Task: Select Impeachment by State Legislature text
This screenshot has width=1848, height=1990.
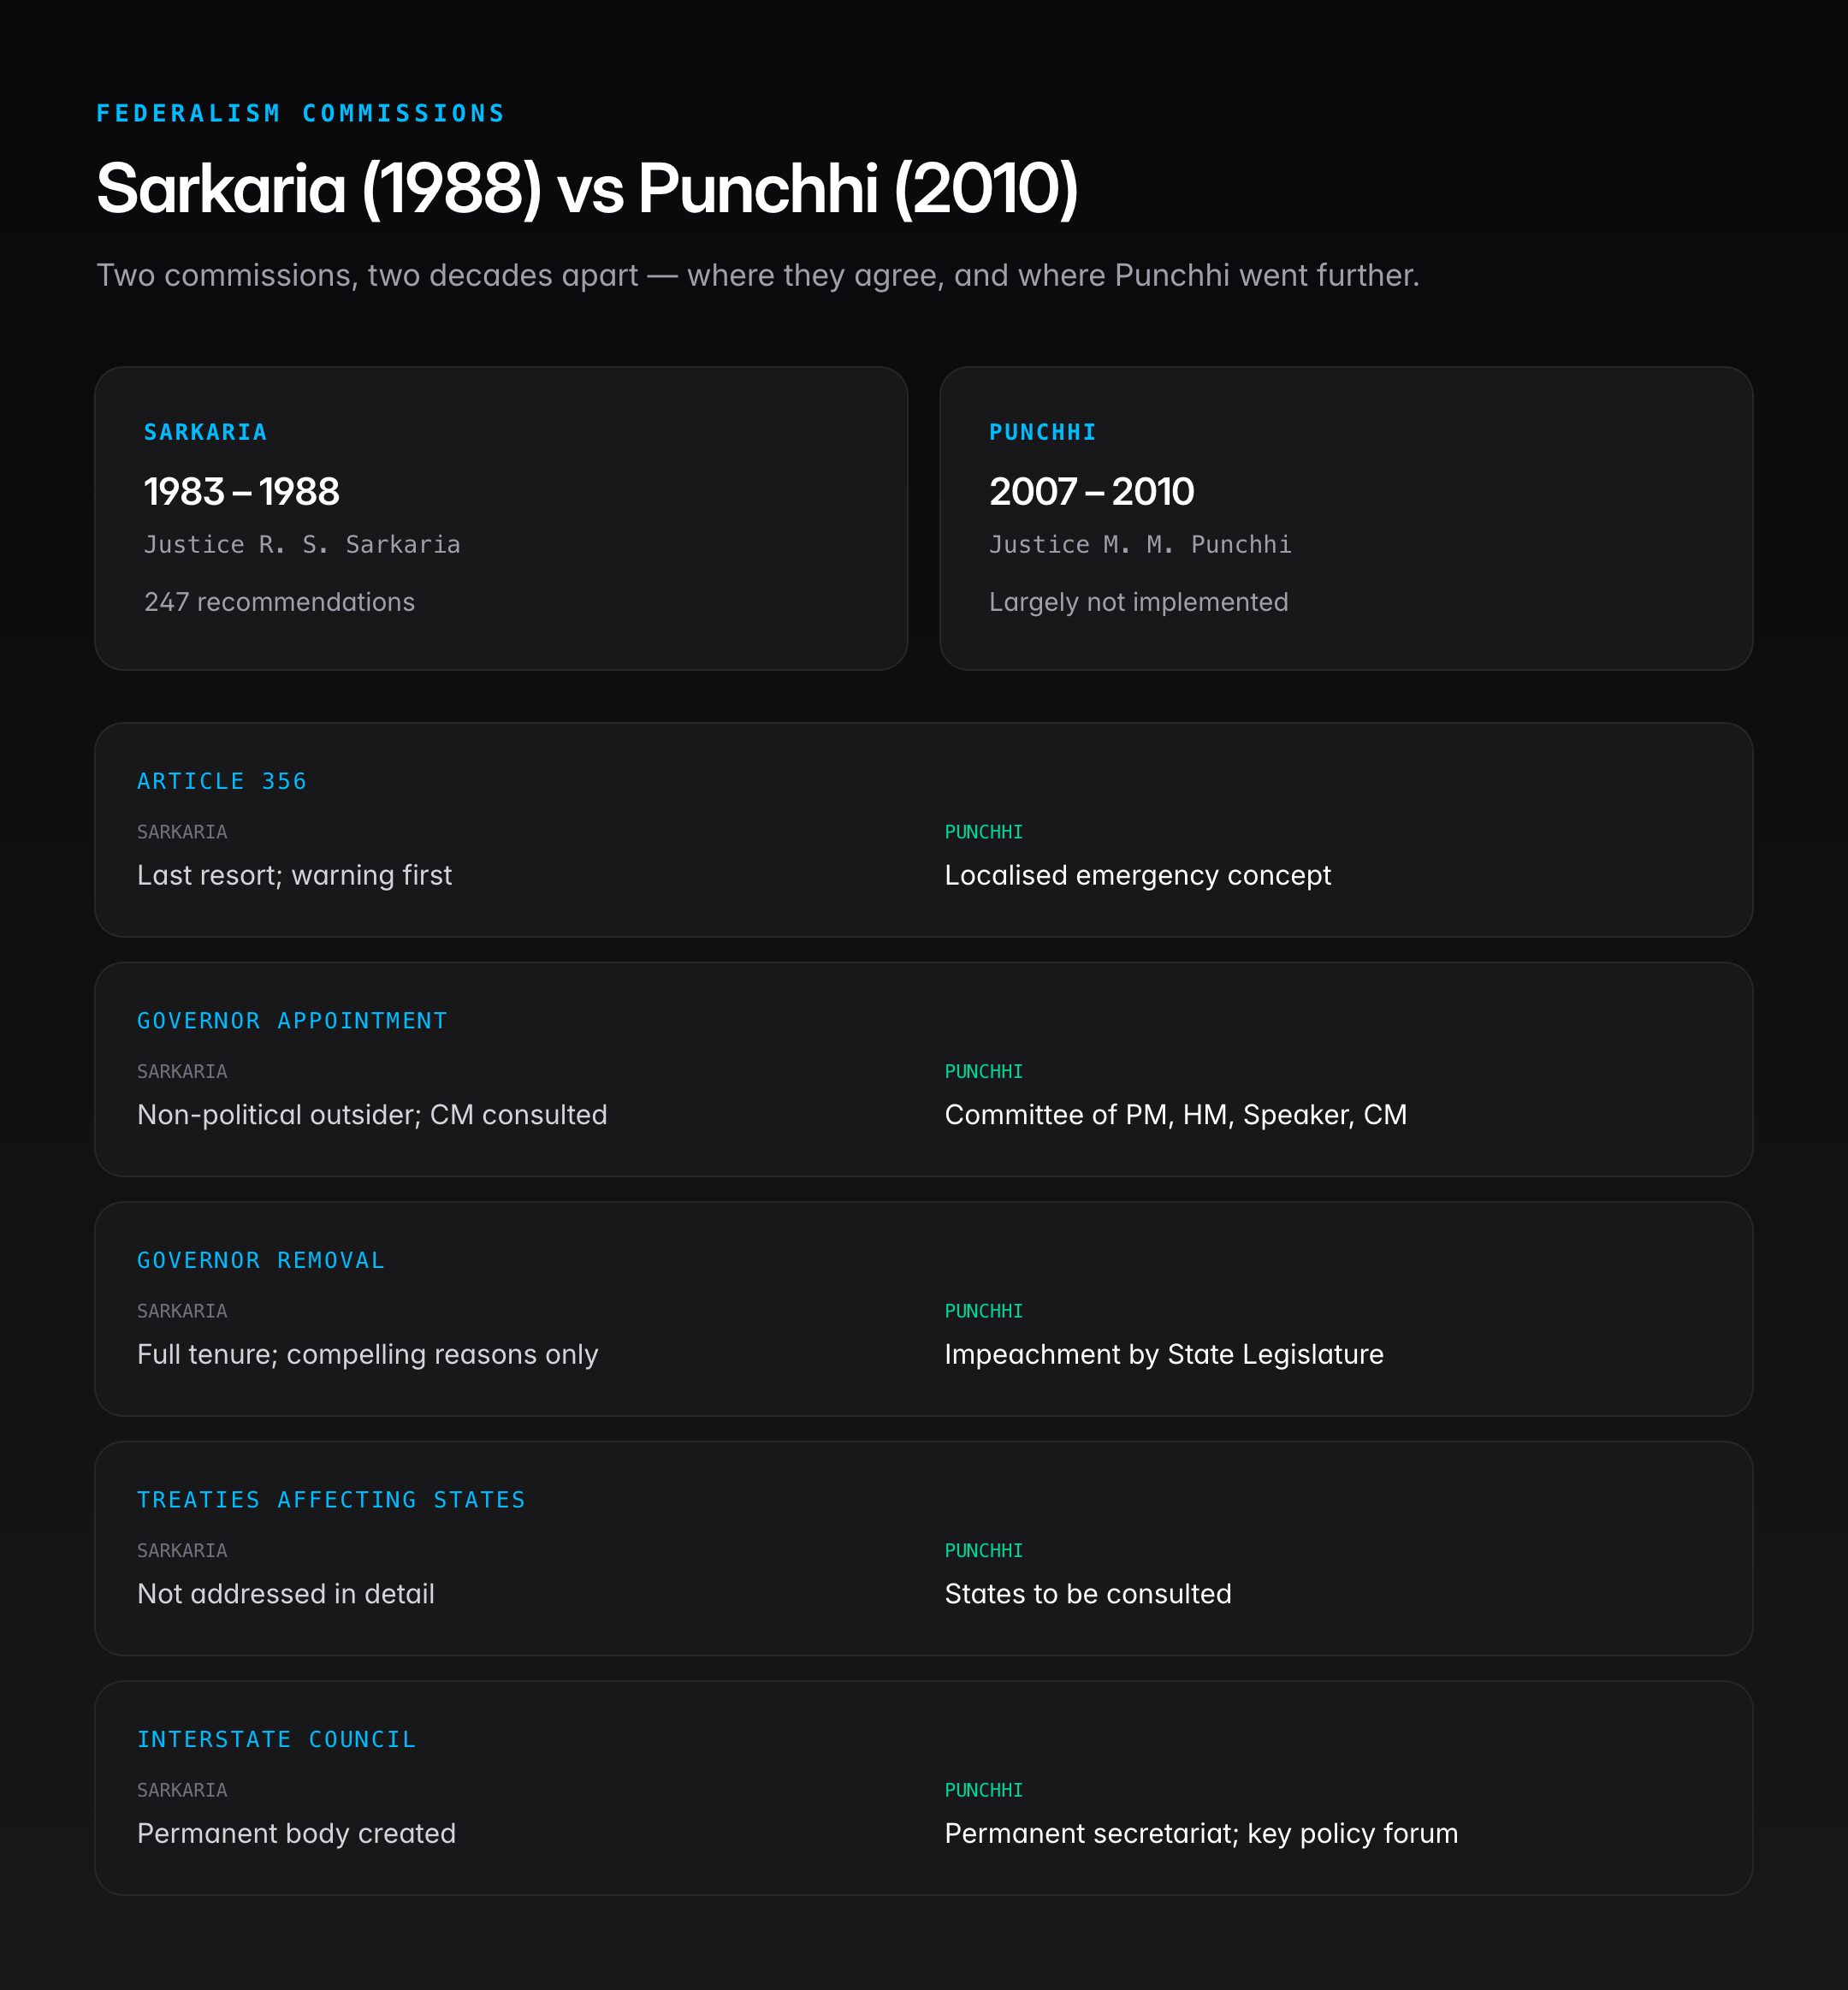Action: point(1164,1354)
